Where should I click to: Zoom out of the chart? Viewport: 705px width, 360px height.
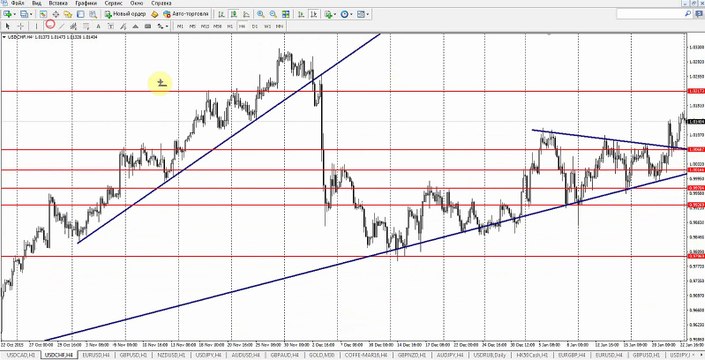(273, 14)
